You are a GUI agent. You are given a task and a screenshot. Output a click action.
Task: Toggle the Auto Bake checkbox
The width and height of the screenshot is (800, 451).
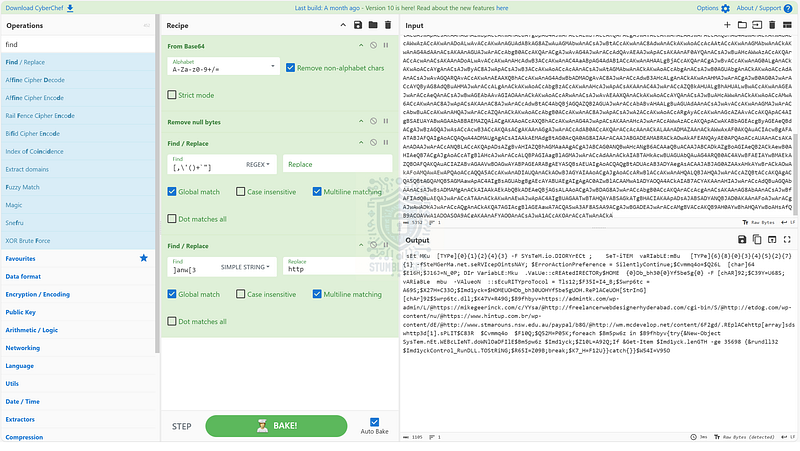(x=374, y=422)
